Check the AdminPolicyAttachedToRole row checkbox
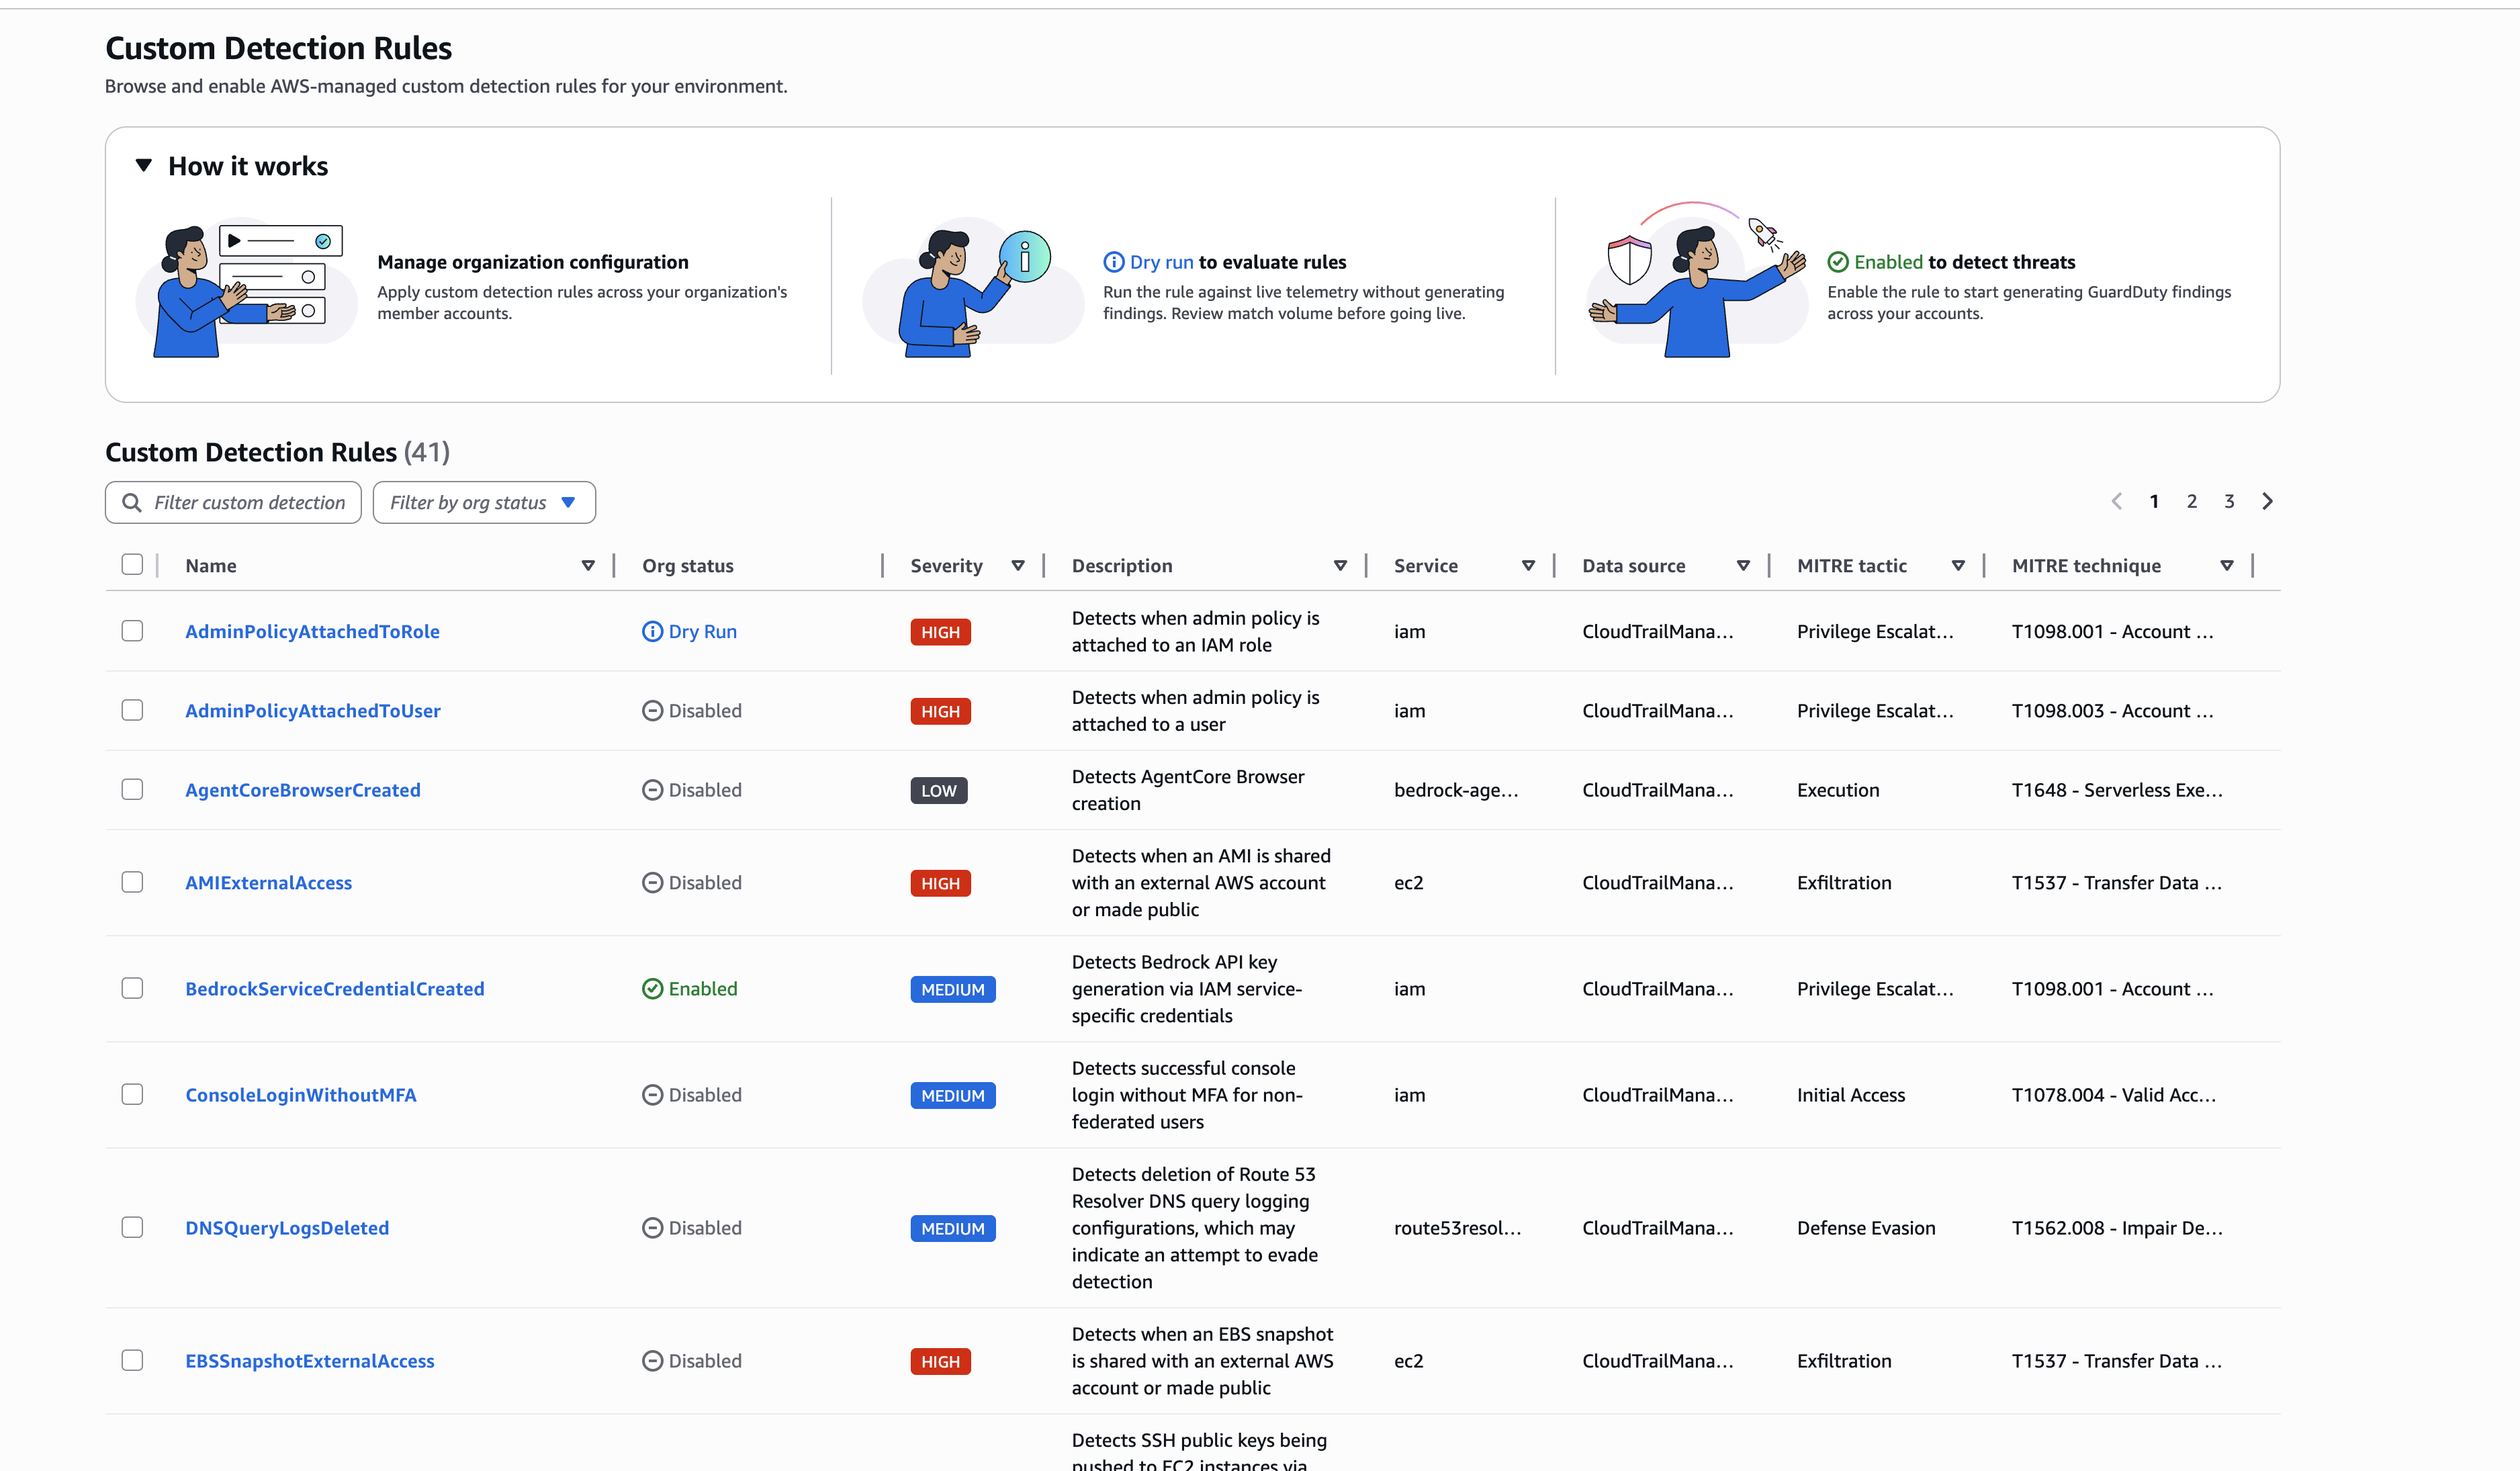Screen dimensions: 2520x1471 click(132, 631)
